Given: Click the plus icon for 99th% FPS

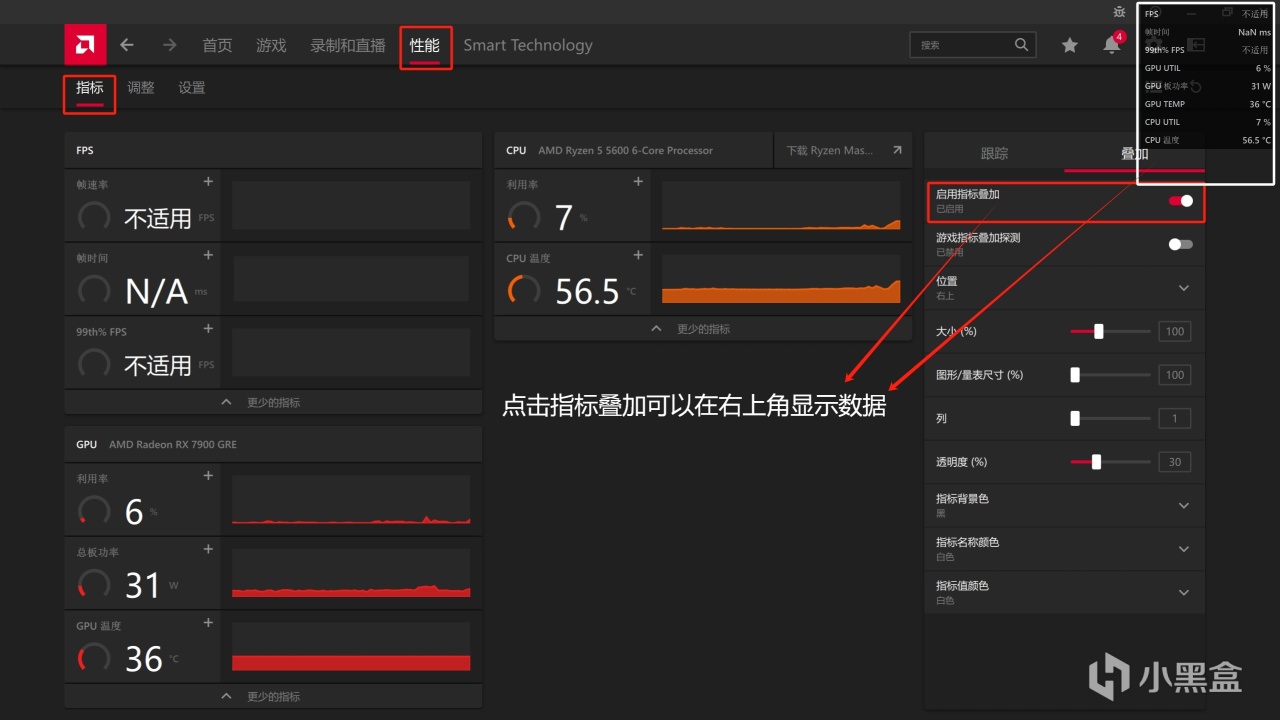Looking at the screenshot, I should [208, 329].
